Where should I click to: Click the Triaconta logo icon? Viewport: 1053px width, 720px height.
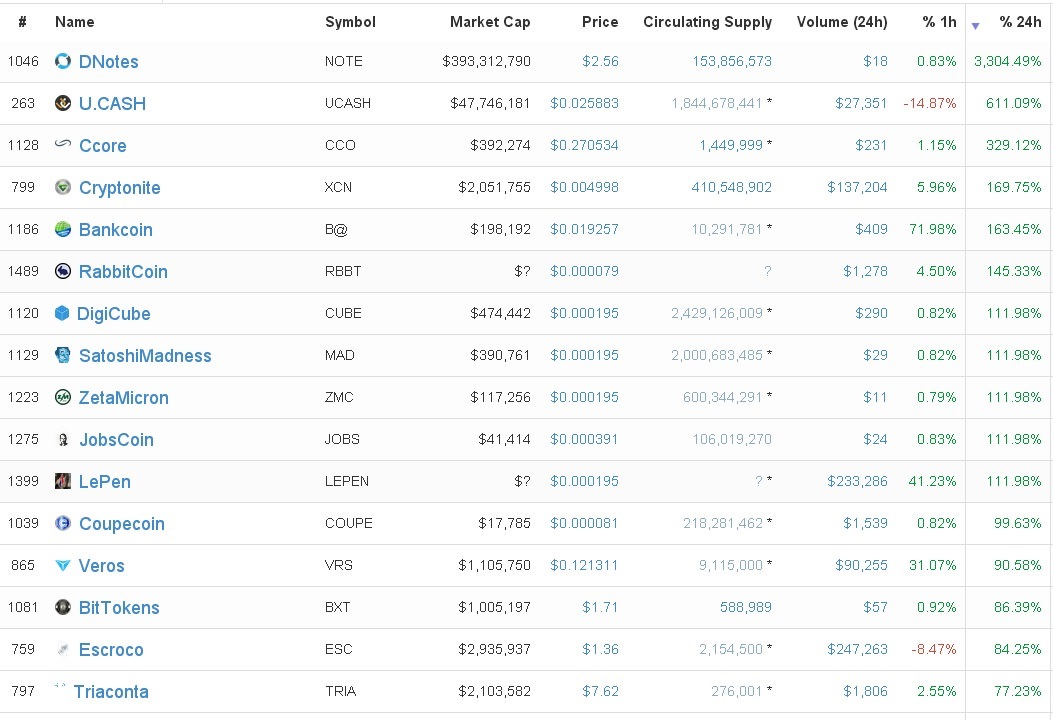click(x=60, y=686)
